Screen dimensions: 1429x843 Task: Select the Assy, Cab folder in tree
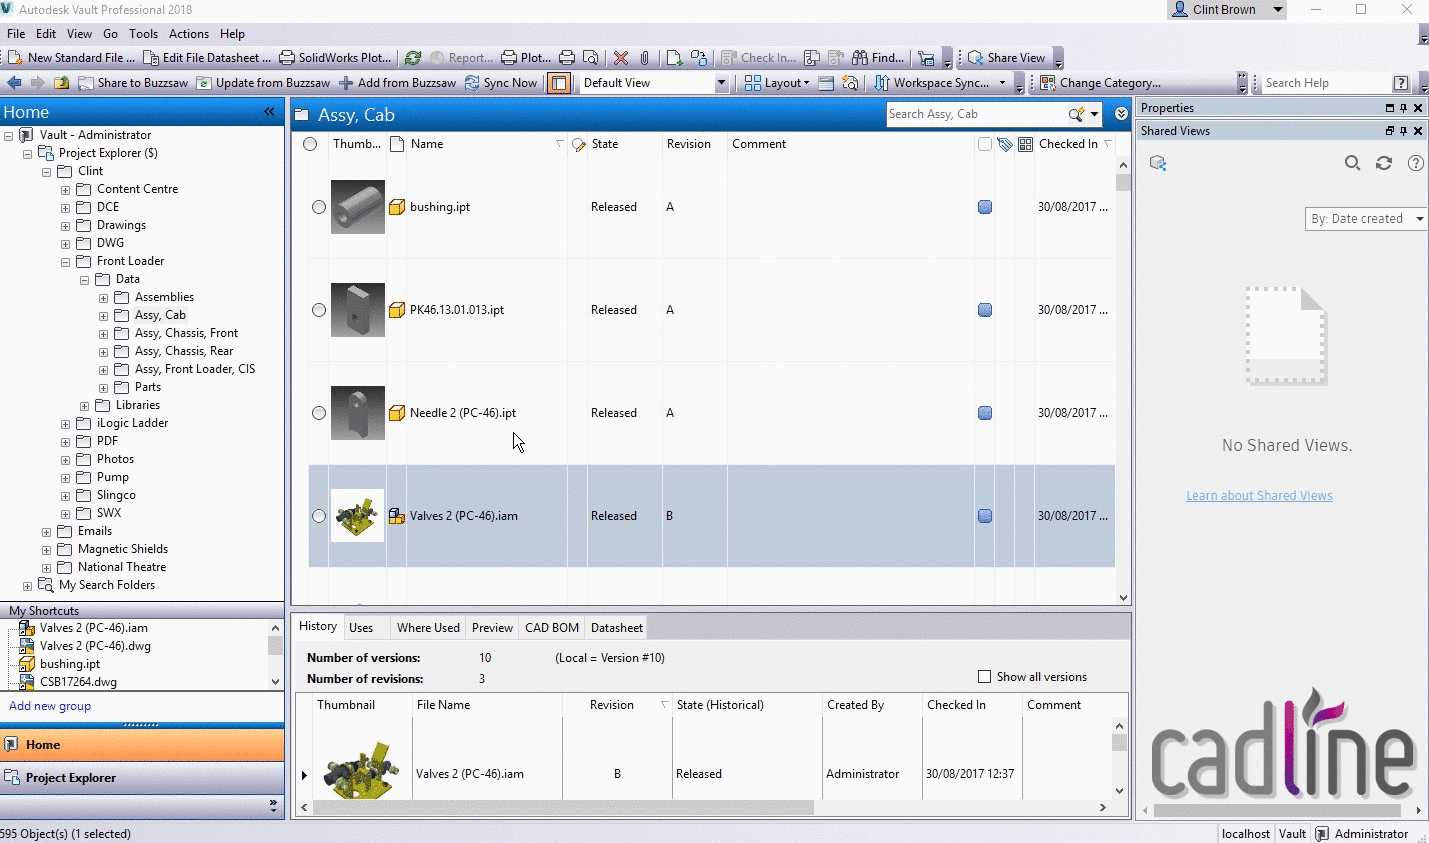[x=160, y=315]
